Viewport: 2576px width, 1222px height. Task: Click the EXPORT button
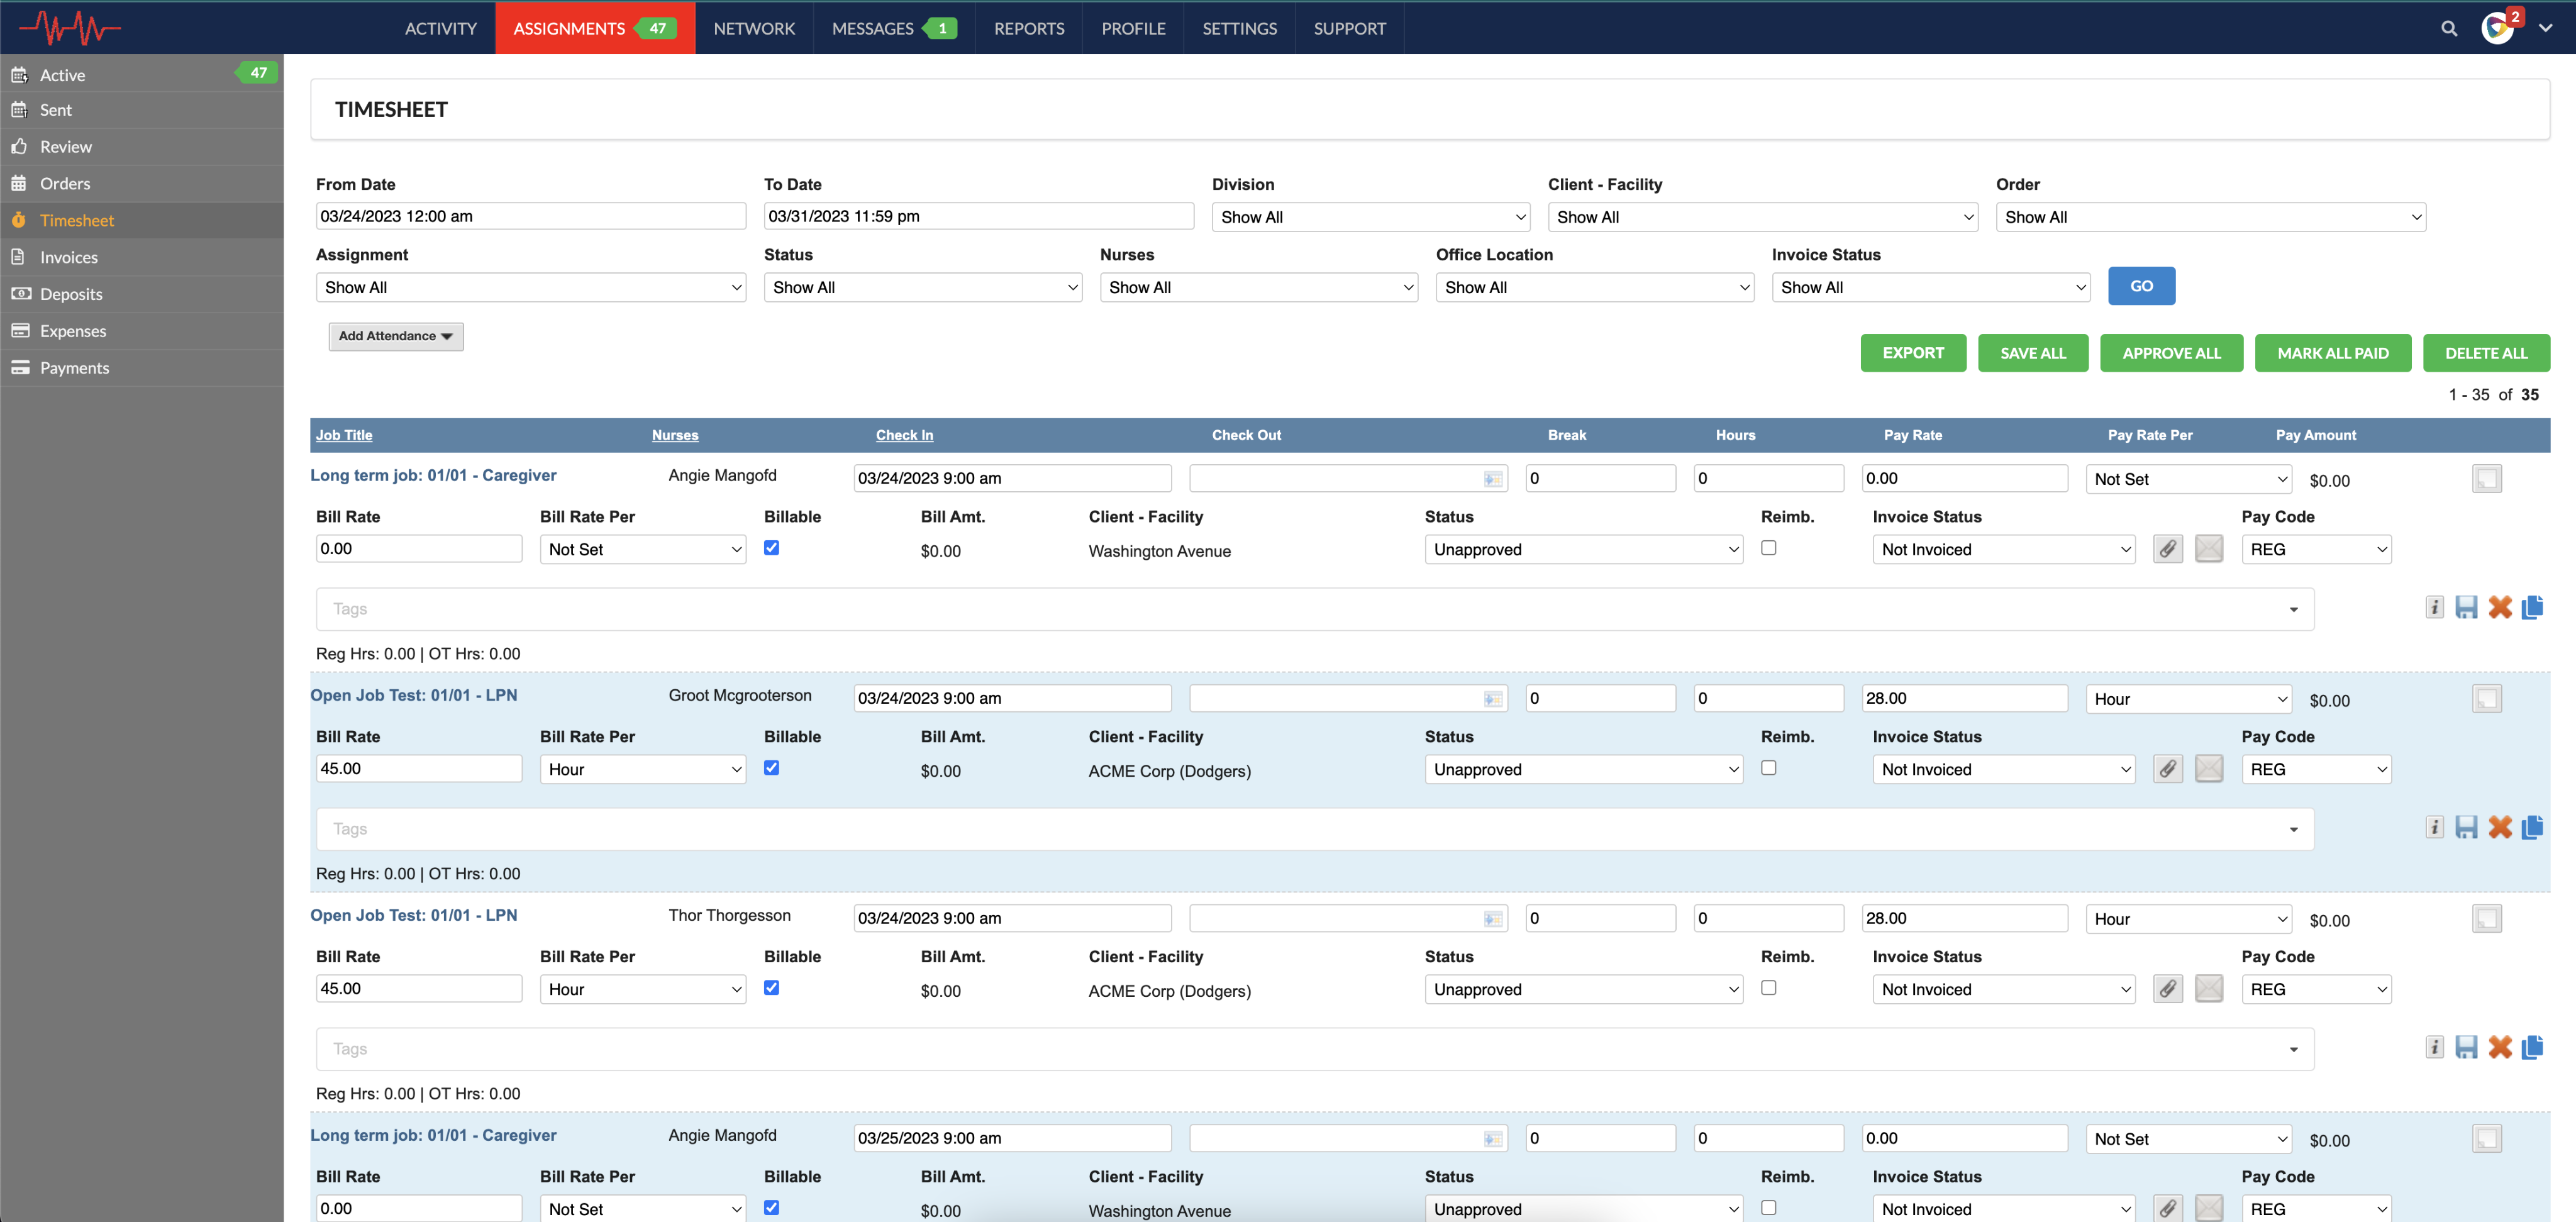point(1913,353)
